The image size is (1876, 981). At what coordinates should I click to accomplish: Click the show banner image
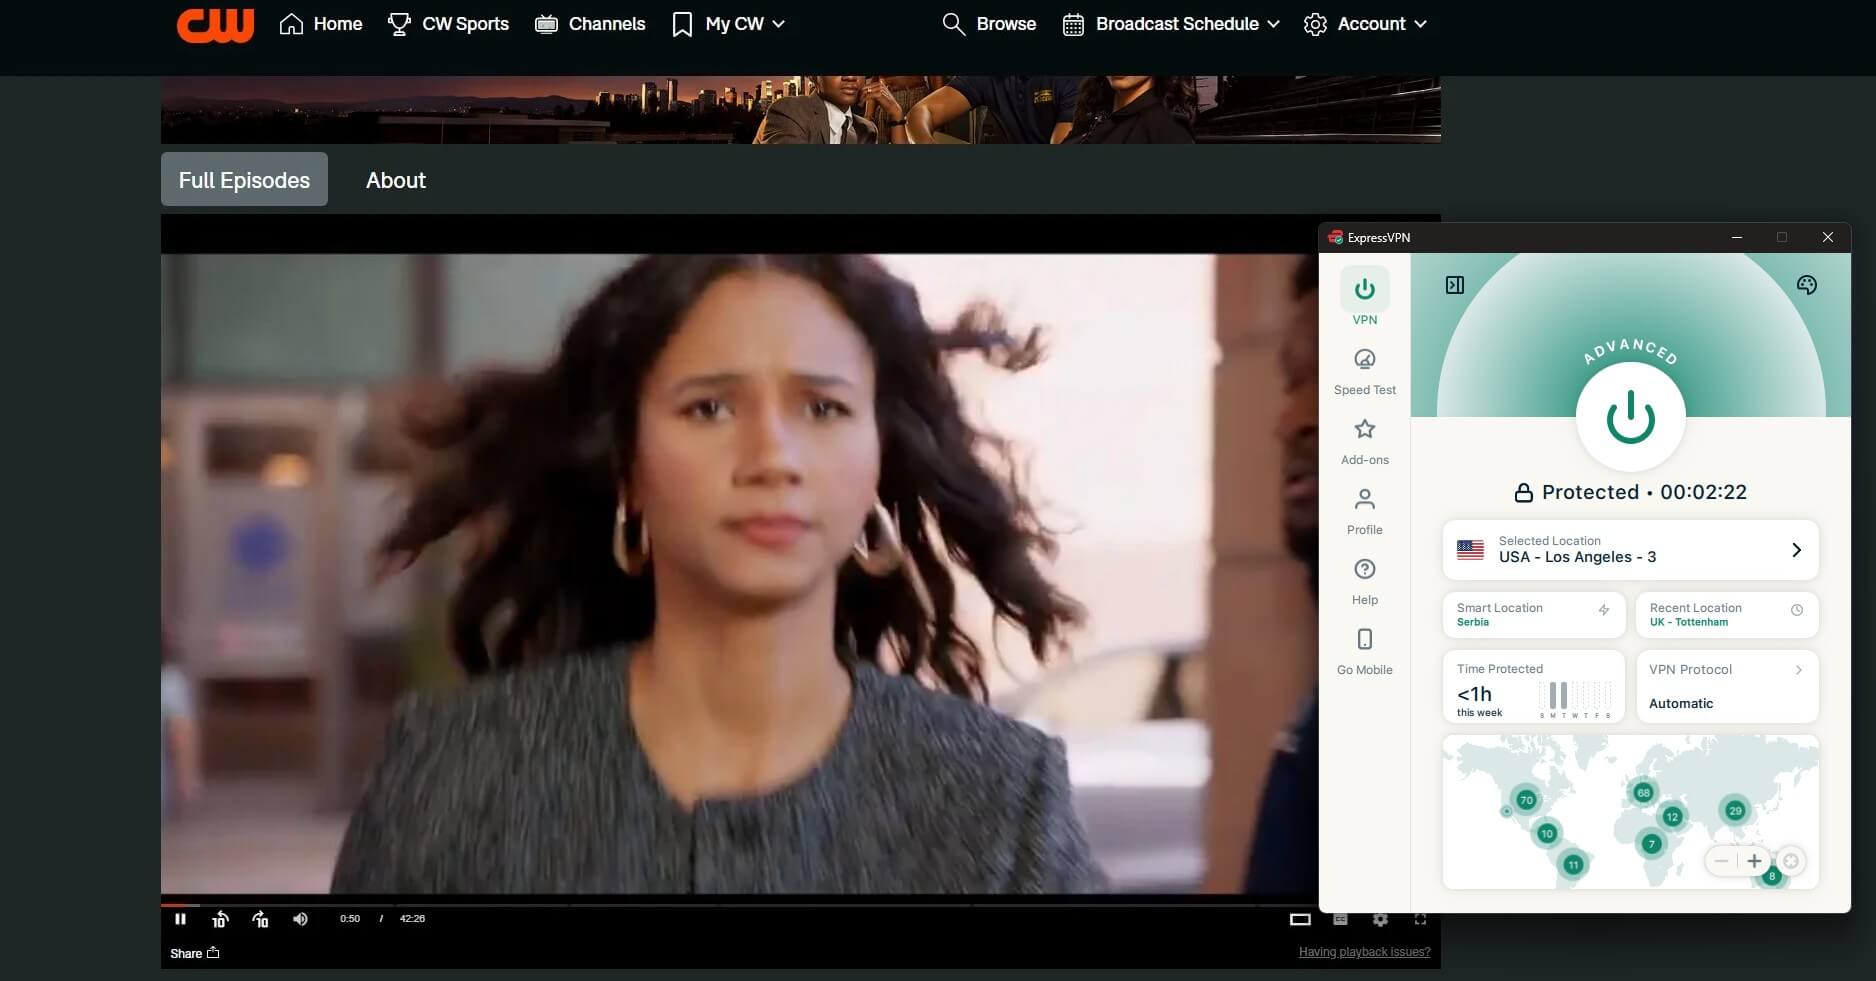(800, 110)
